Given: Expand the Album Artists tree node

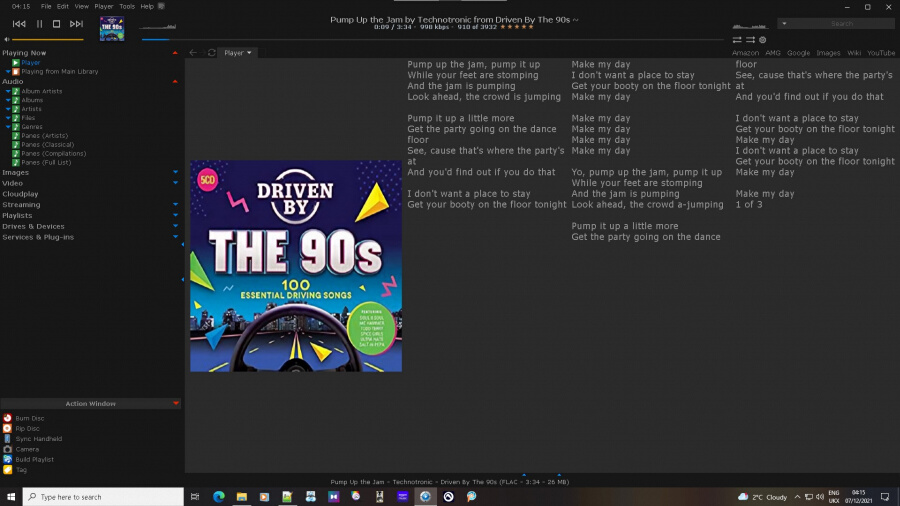Looking at the screenshot, I should (x=8, y=91).
